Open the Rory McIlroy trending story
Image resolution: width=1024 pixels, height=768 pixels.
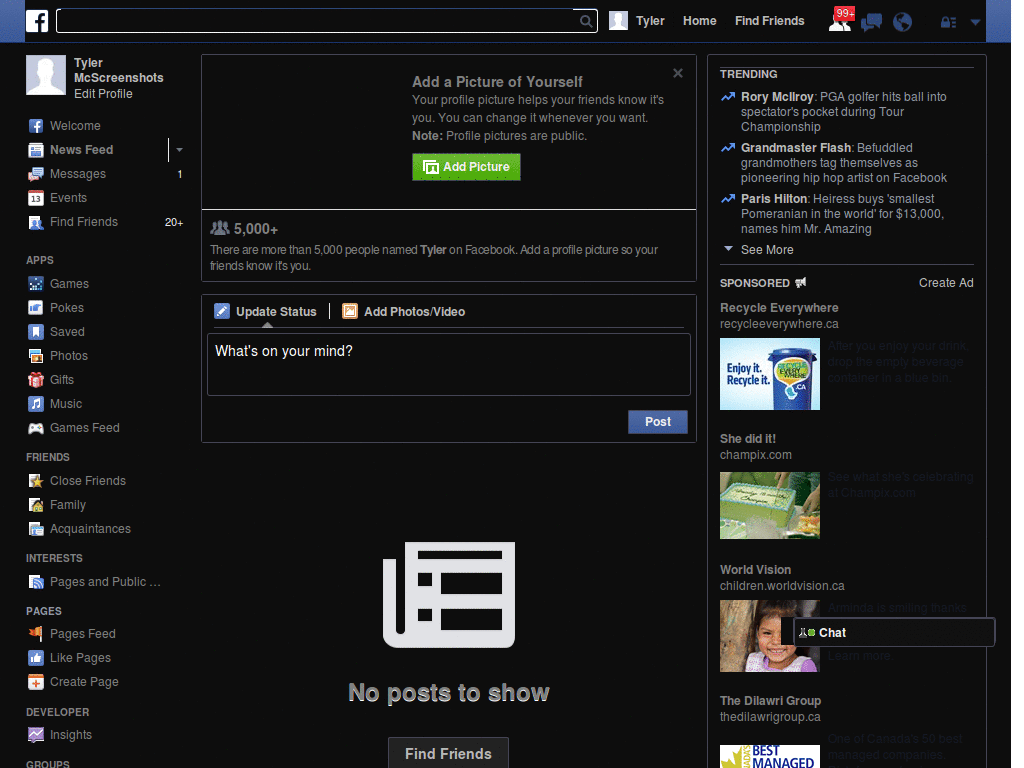click(x=844, y=112)
